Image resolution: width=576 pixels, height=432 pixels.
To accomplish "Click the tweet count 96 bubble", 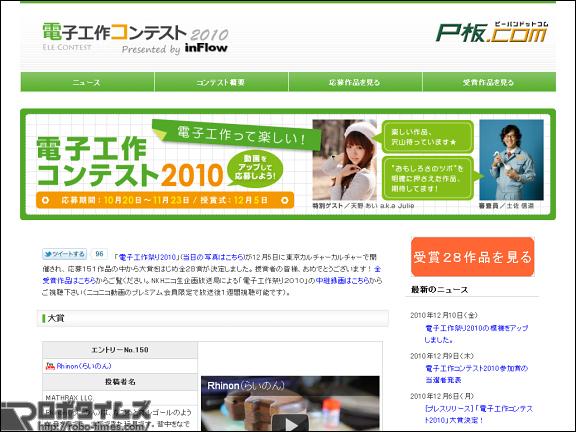I will [x=99, y=254].
